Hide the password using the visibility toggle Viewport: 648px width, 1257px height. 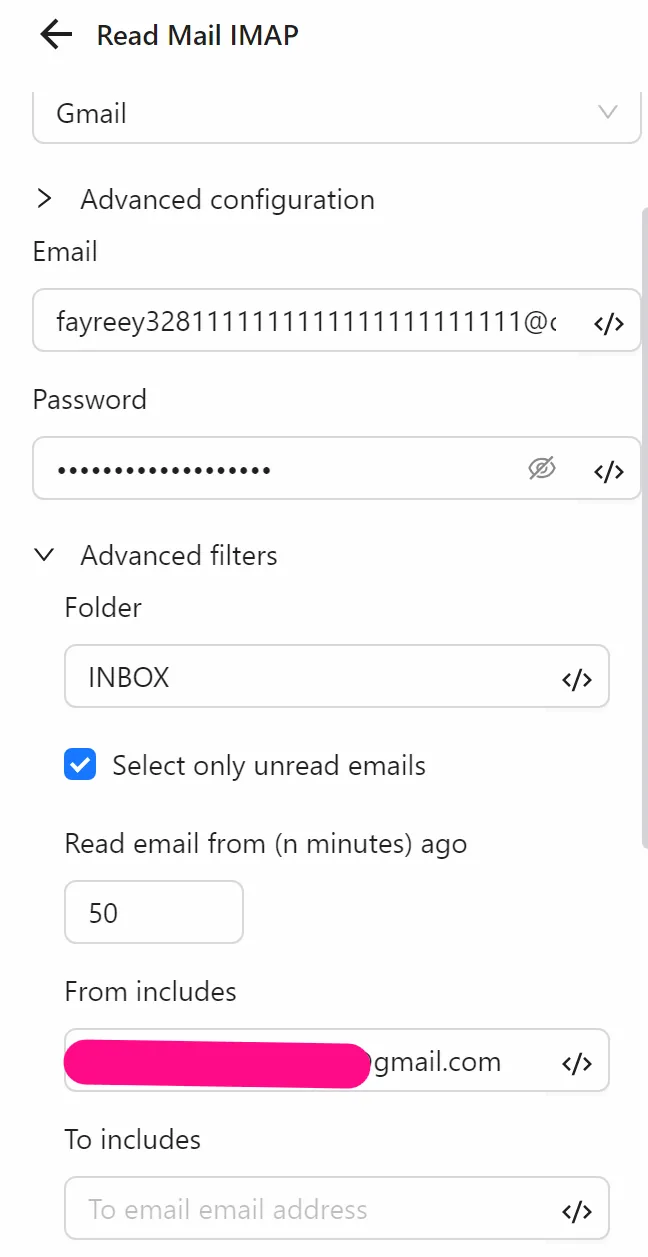coord(541,469)
